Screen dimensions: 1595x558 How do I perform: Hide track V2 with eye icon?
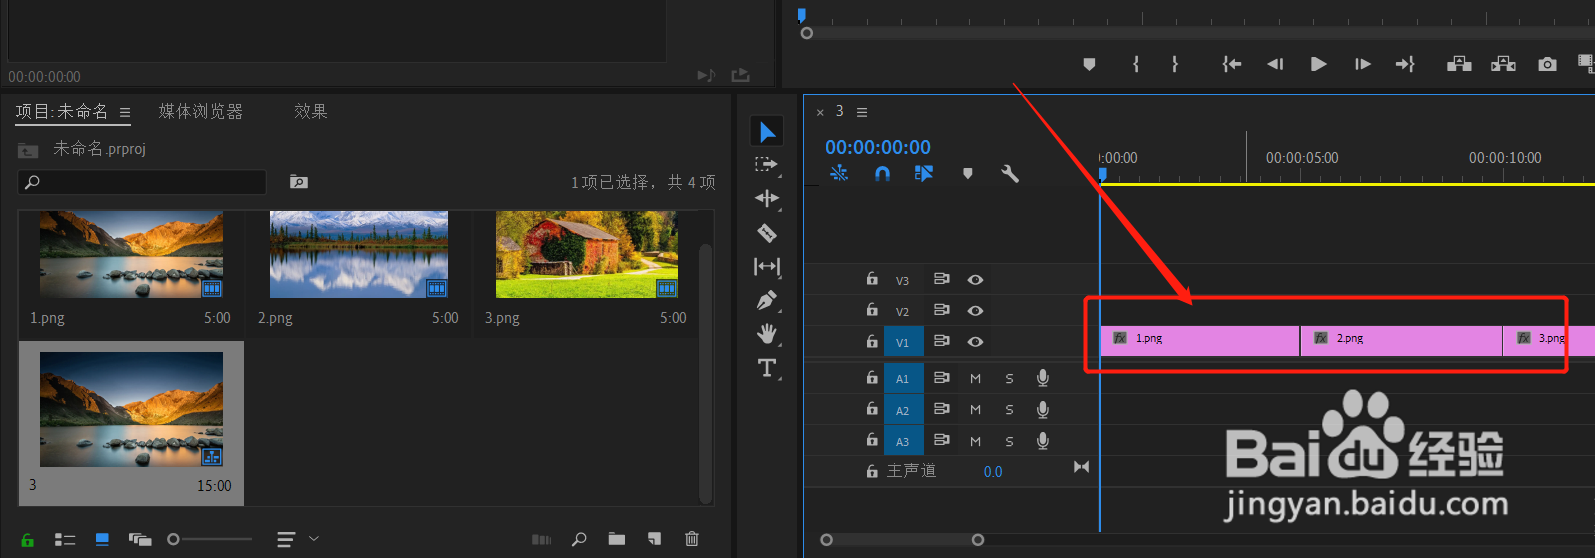(x=975, y=311)
